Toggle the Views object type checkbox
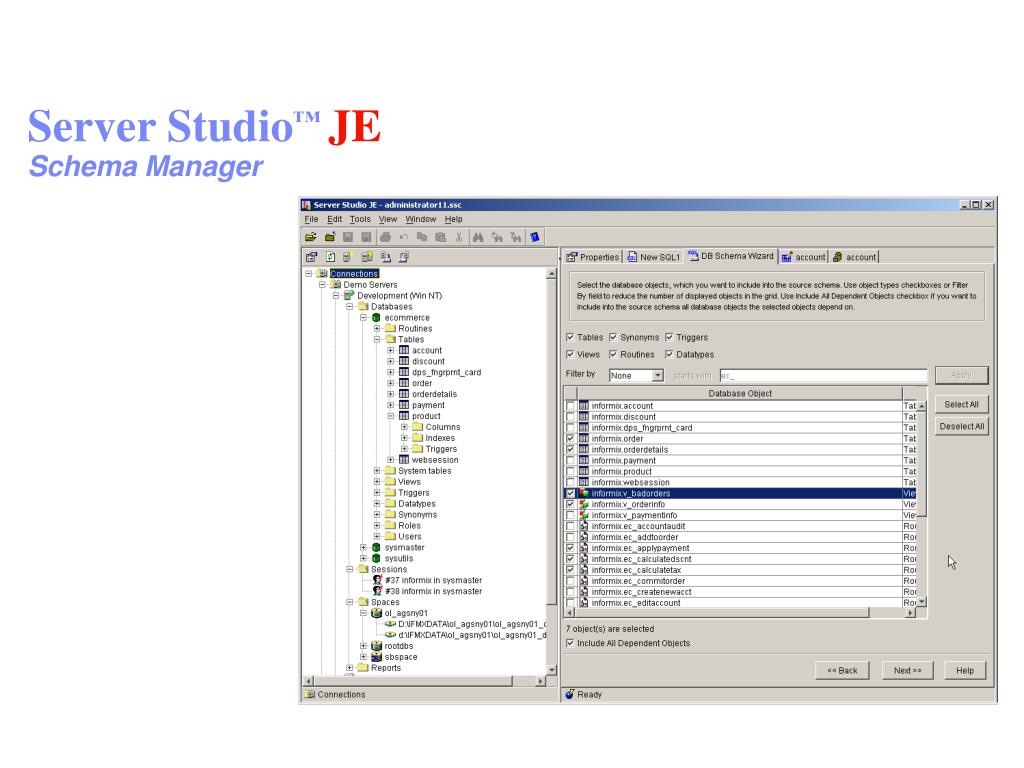The image size is (1024, 768). [570, 354]
